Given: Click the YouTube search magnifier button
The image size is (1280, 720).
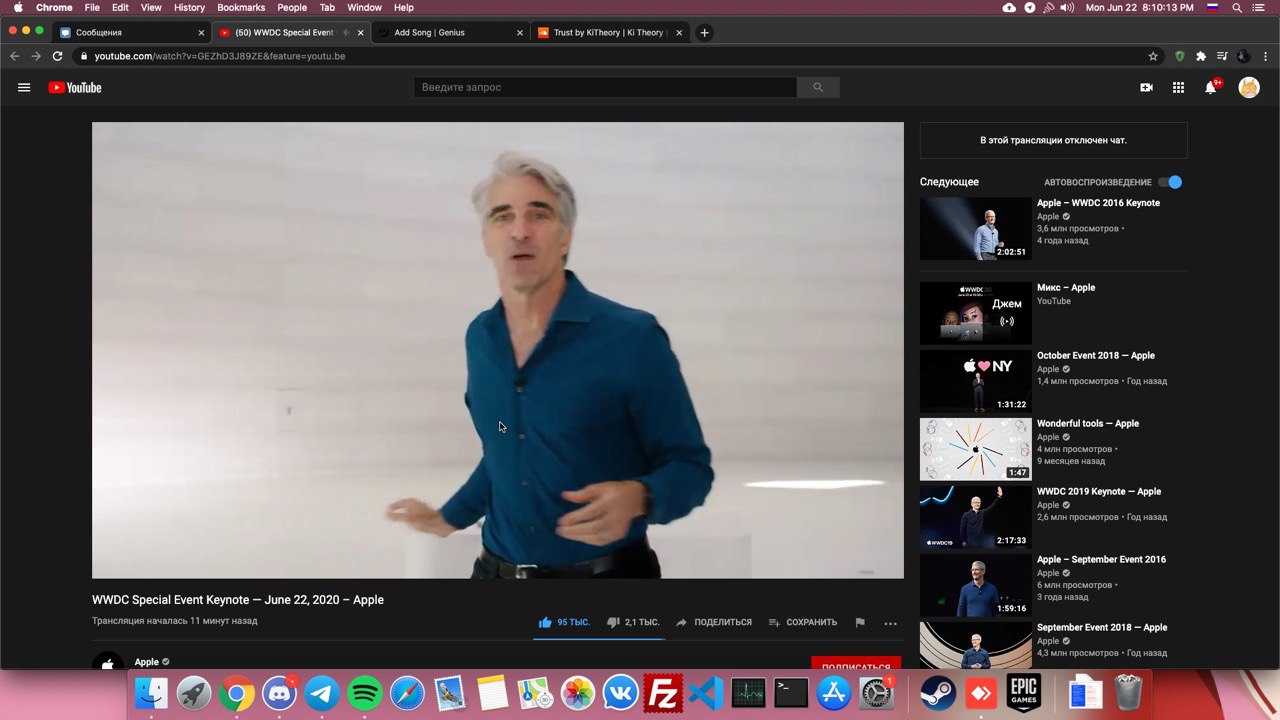Looking at the screenshot, I should pyautogui.click(x=818, y=87).
